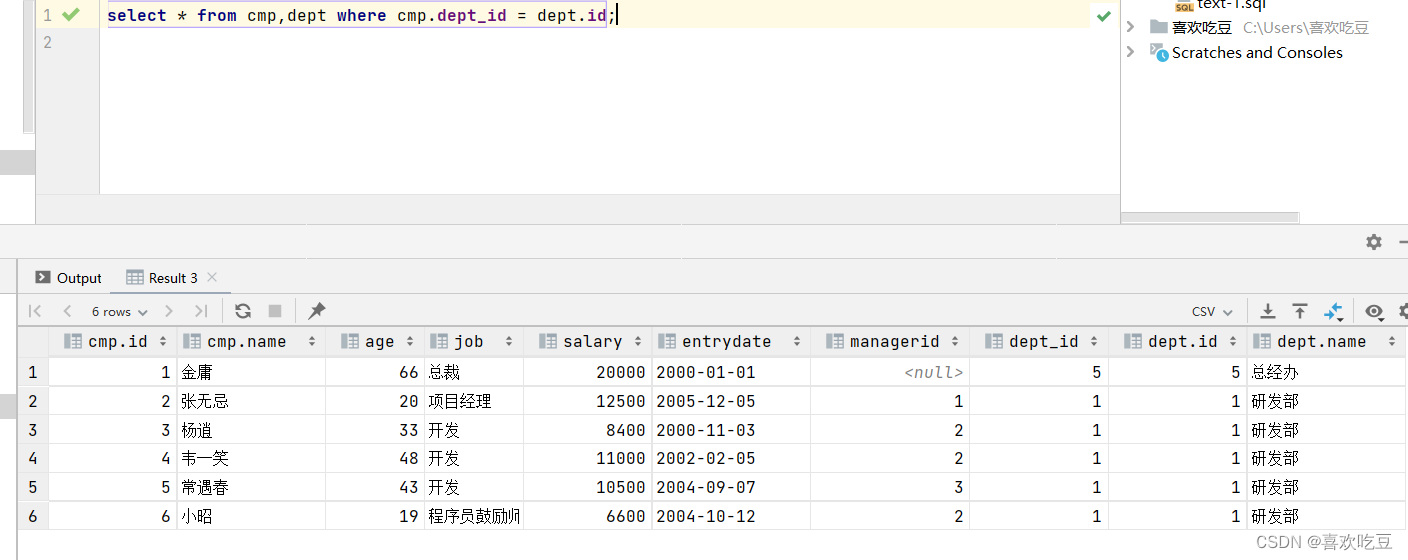This screenshot has height=560, width=1408.
Task: Sort by entrydate column arrows
Action: tap(797, 342)
